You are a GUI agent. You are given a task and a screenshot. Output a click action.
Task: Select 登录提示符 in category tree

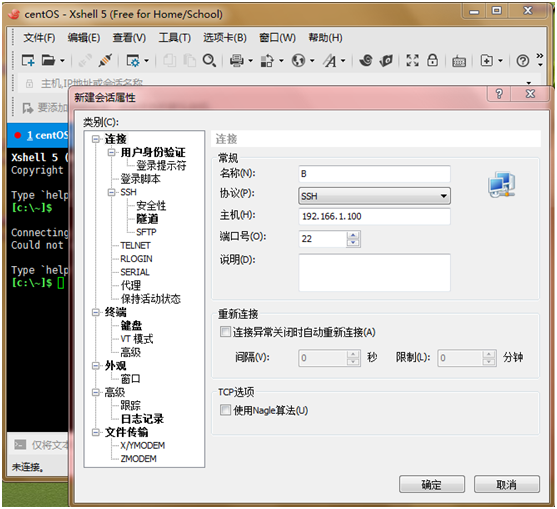point(161,166)
